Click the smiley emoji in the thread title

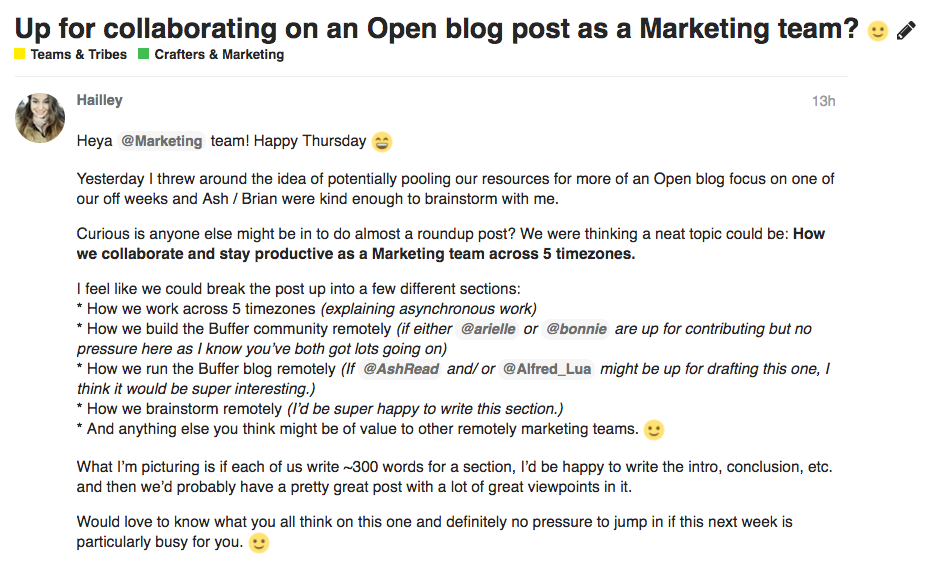(x=878, y=30)
